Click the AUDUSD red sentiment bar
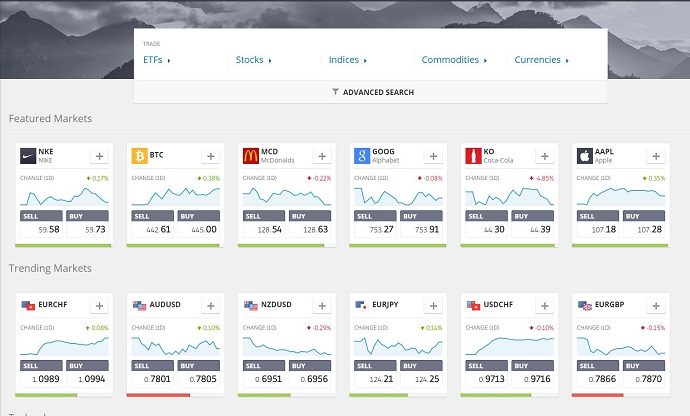The width and height of the screenshot is (690, 416). point(158,395)
